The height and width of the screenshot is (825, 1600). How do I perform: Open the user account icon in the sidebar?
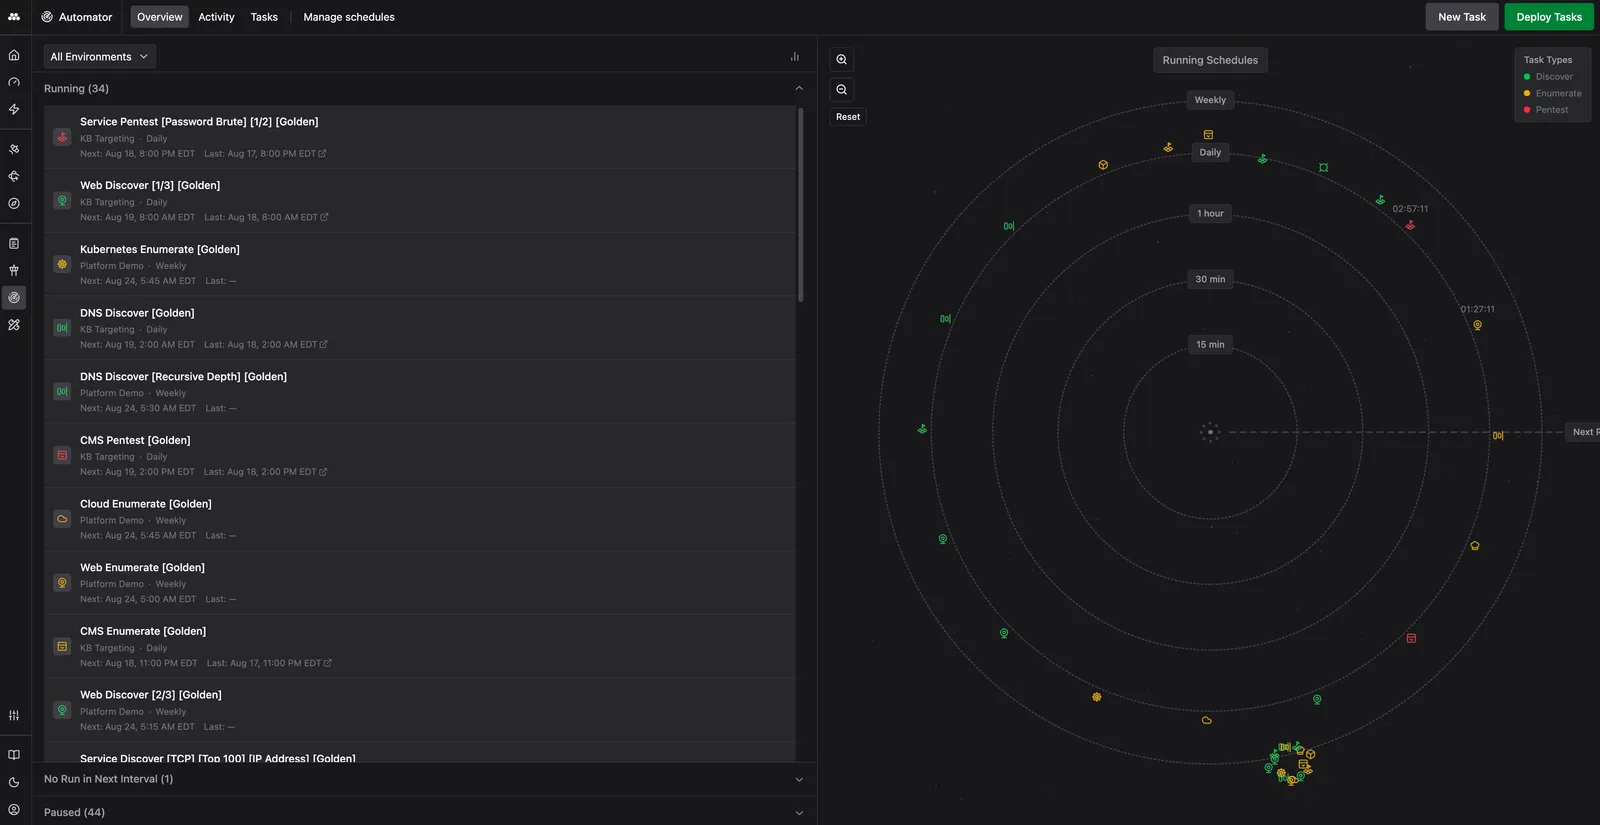tap(14, 809)
